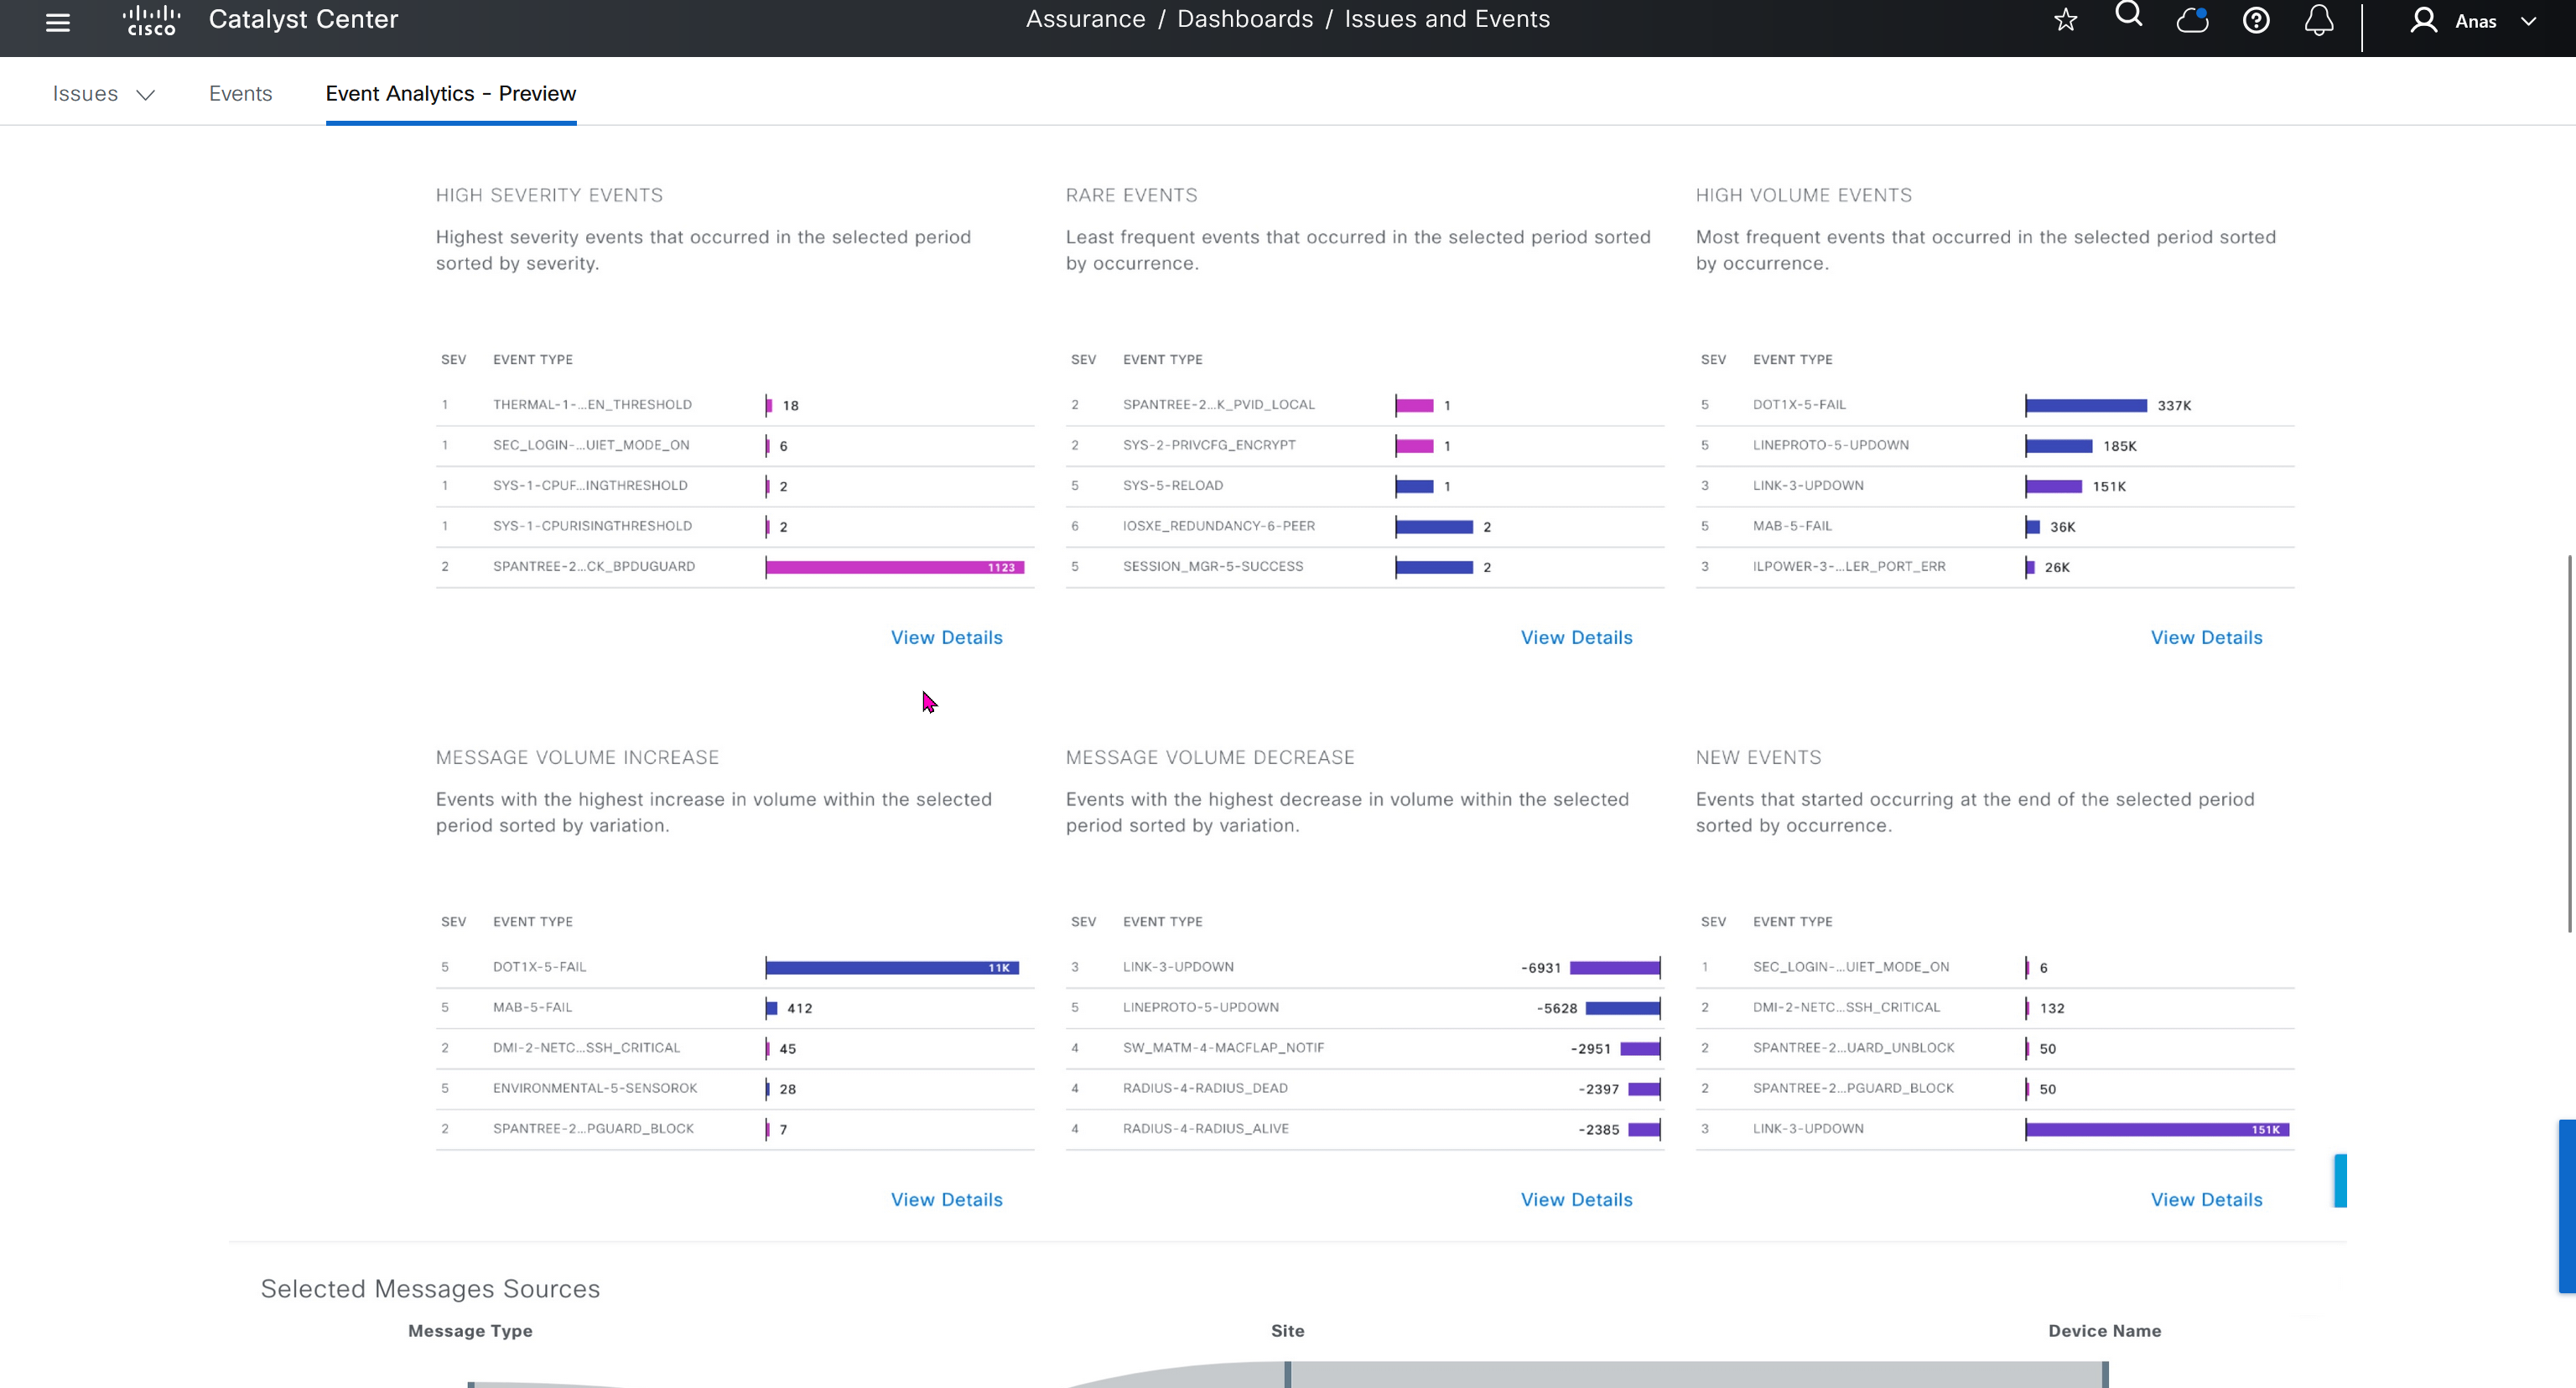Click the favorites star icon

pyautogui.click(x=2065, y=20)
